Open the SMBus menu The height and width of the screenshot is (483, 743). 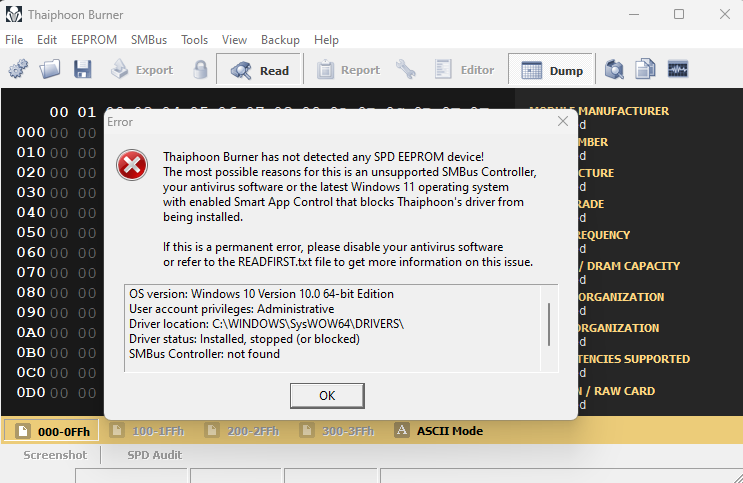(x=149, y=40)
